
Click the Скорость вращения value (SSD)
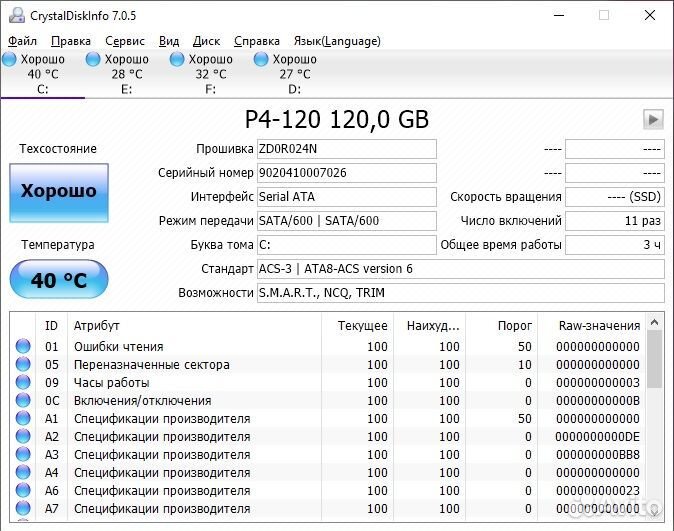coord(615,197)
